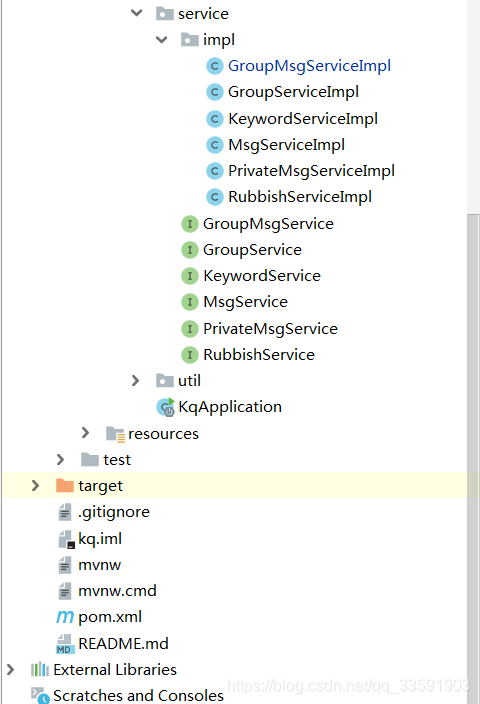Click the PrivateMsgService interface icon
Image resolution: width=480 pixels, height=704 pixels.
189,329
